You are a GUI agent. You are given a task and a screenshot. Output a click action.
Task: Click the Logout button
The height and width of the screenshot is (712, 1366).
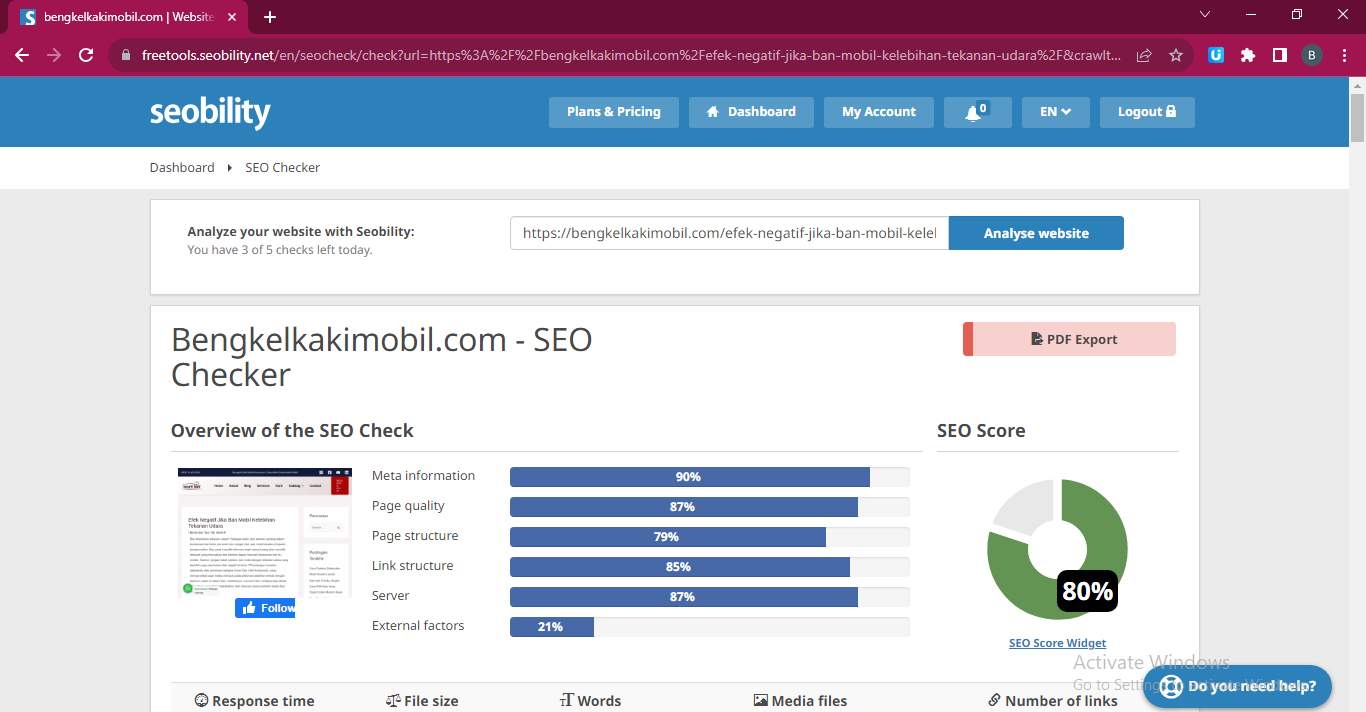(1147, 112)
